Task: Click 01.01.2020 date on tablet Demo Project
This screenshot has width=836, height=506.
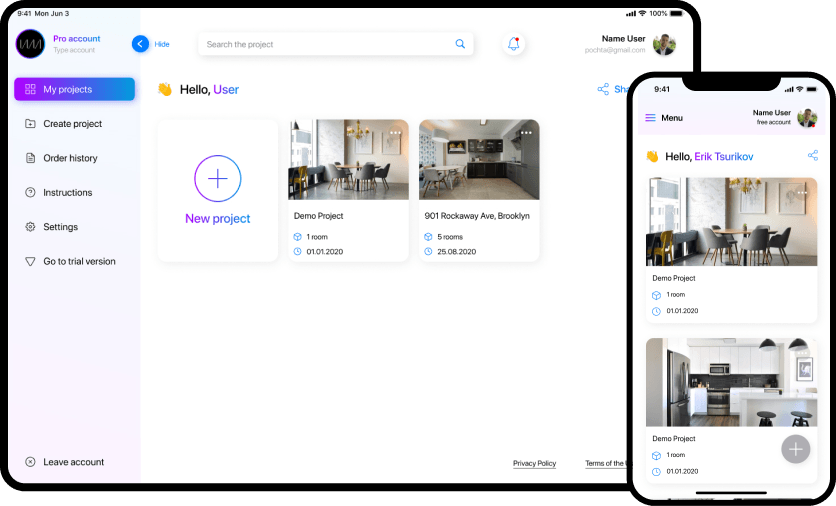Action: pyautogui.click(x=325, y=252)
